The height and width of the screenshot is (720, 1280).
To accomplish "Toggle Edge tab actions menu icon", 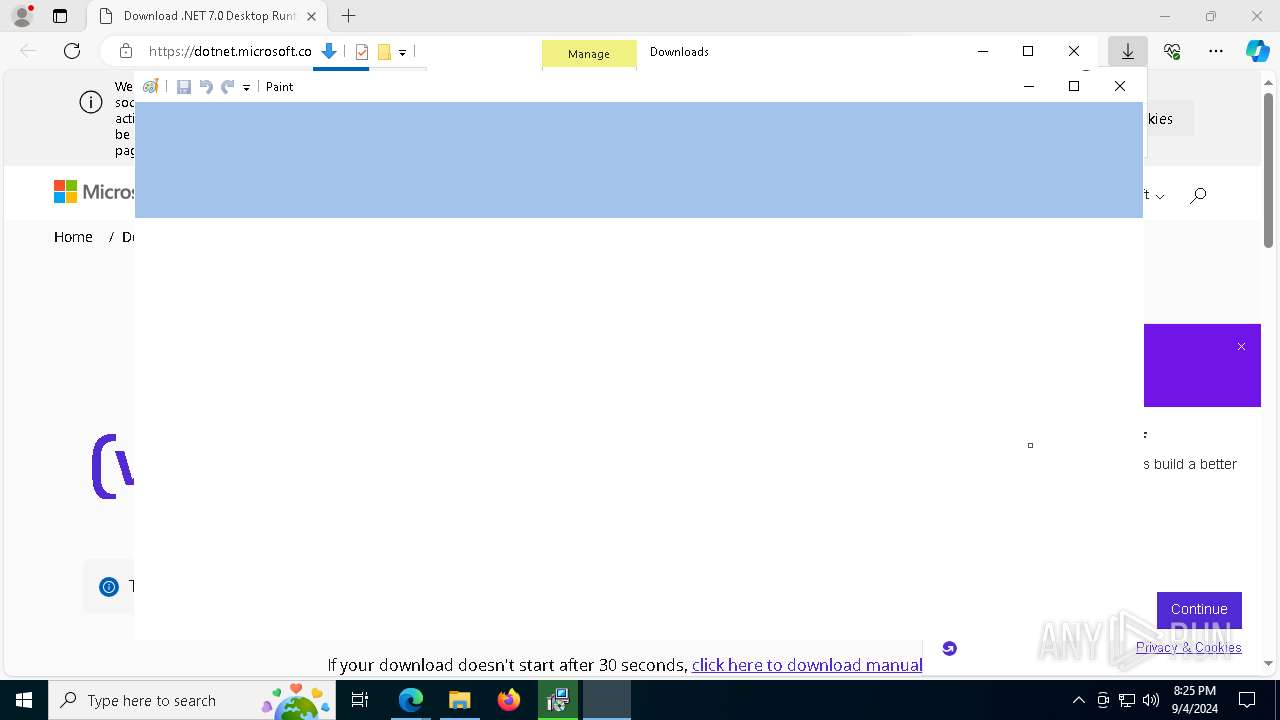I will point(60,16).
